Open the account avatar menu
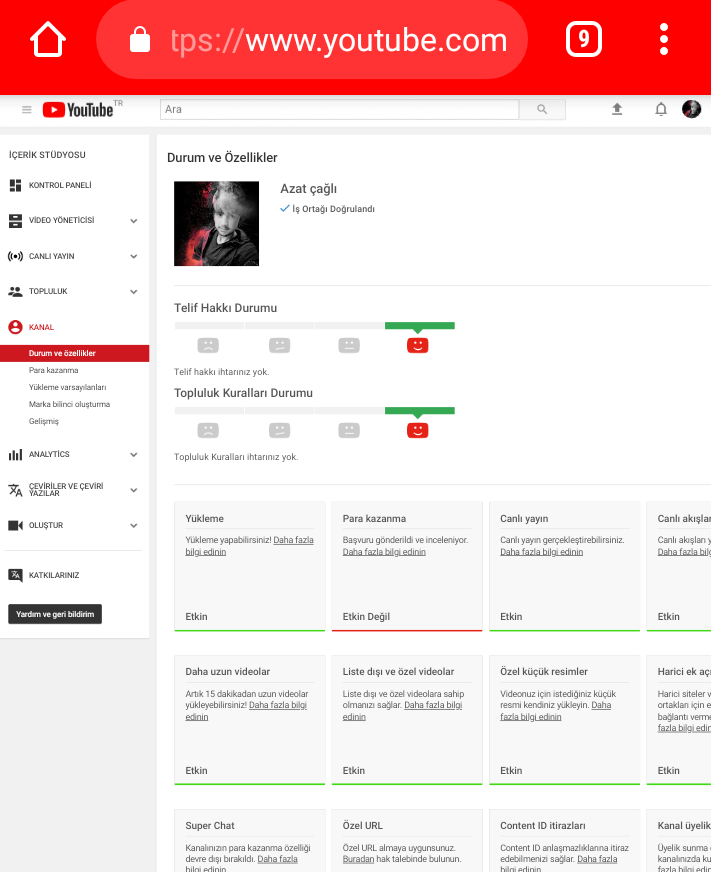711x872 pixels. click(692, 109)
